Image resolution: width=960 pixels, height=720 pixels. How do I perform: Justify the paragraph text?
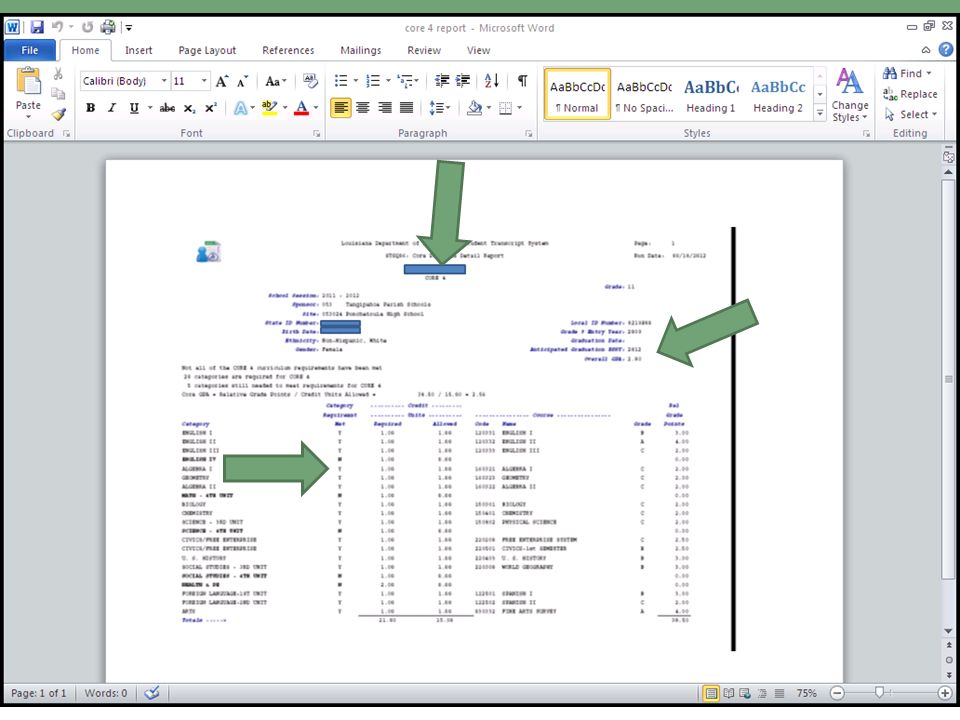(407, 108)
